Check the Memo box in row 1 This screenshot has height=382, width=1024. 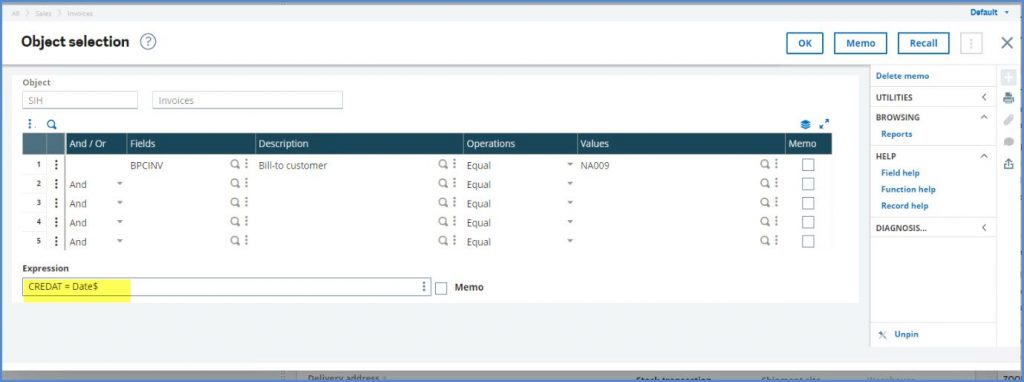click(808, 165)
